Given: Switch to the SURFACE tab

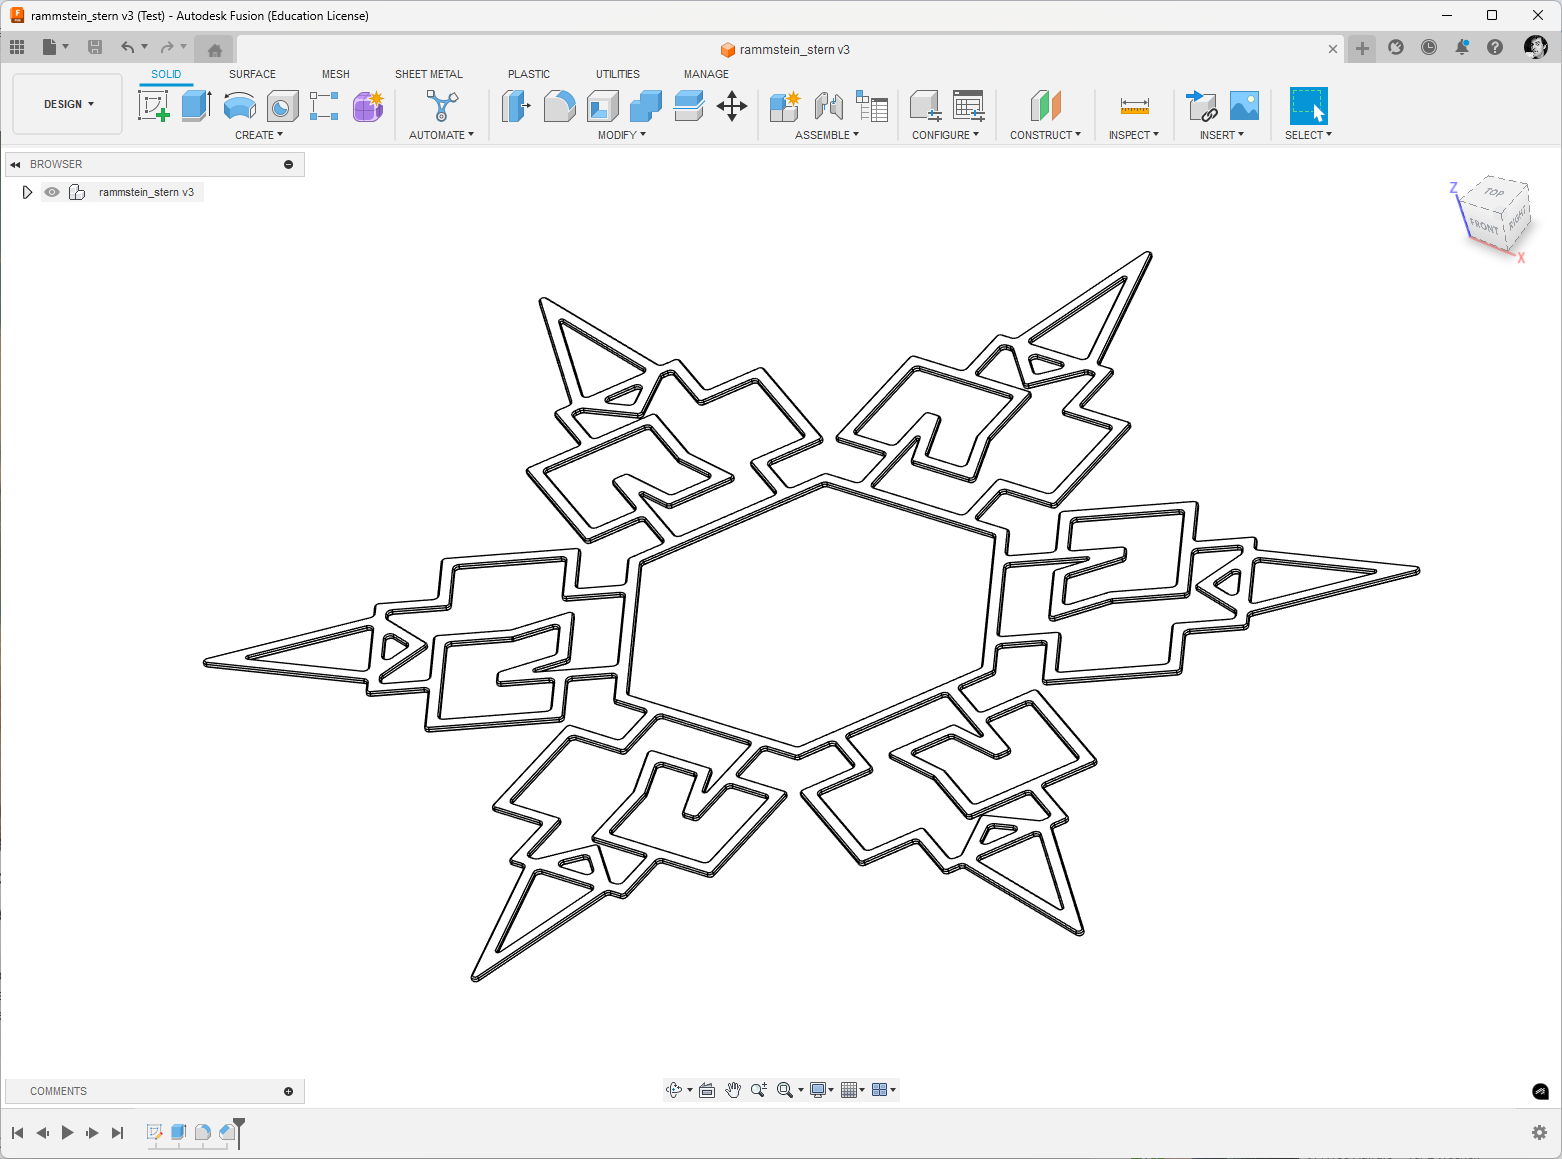Looking at the screenshot, I should [252, 74].
